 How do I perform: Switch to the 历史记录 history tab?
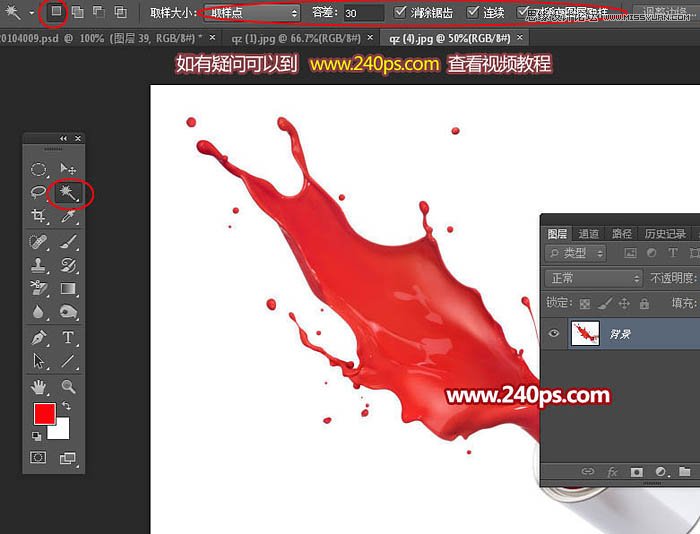click(x=665, y=234)
